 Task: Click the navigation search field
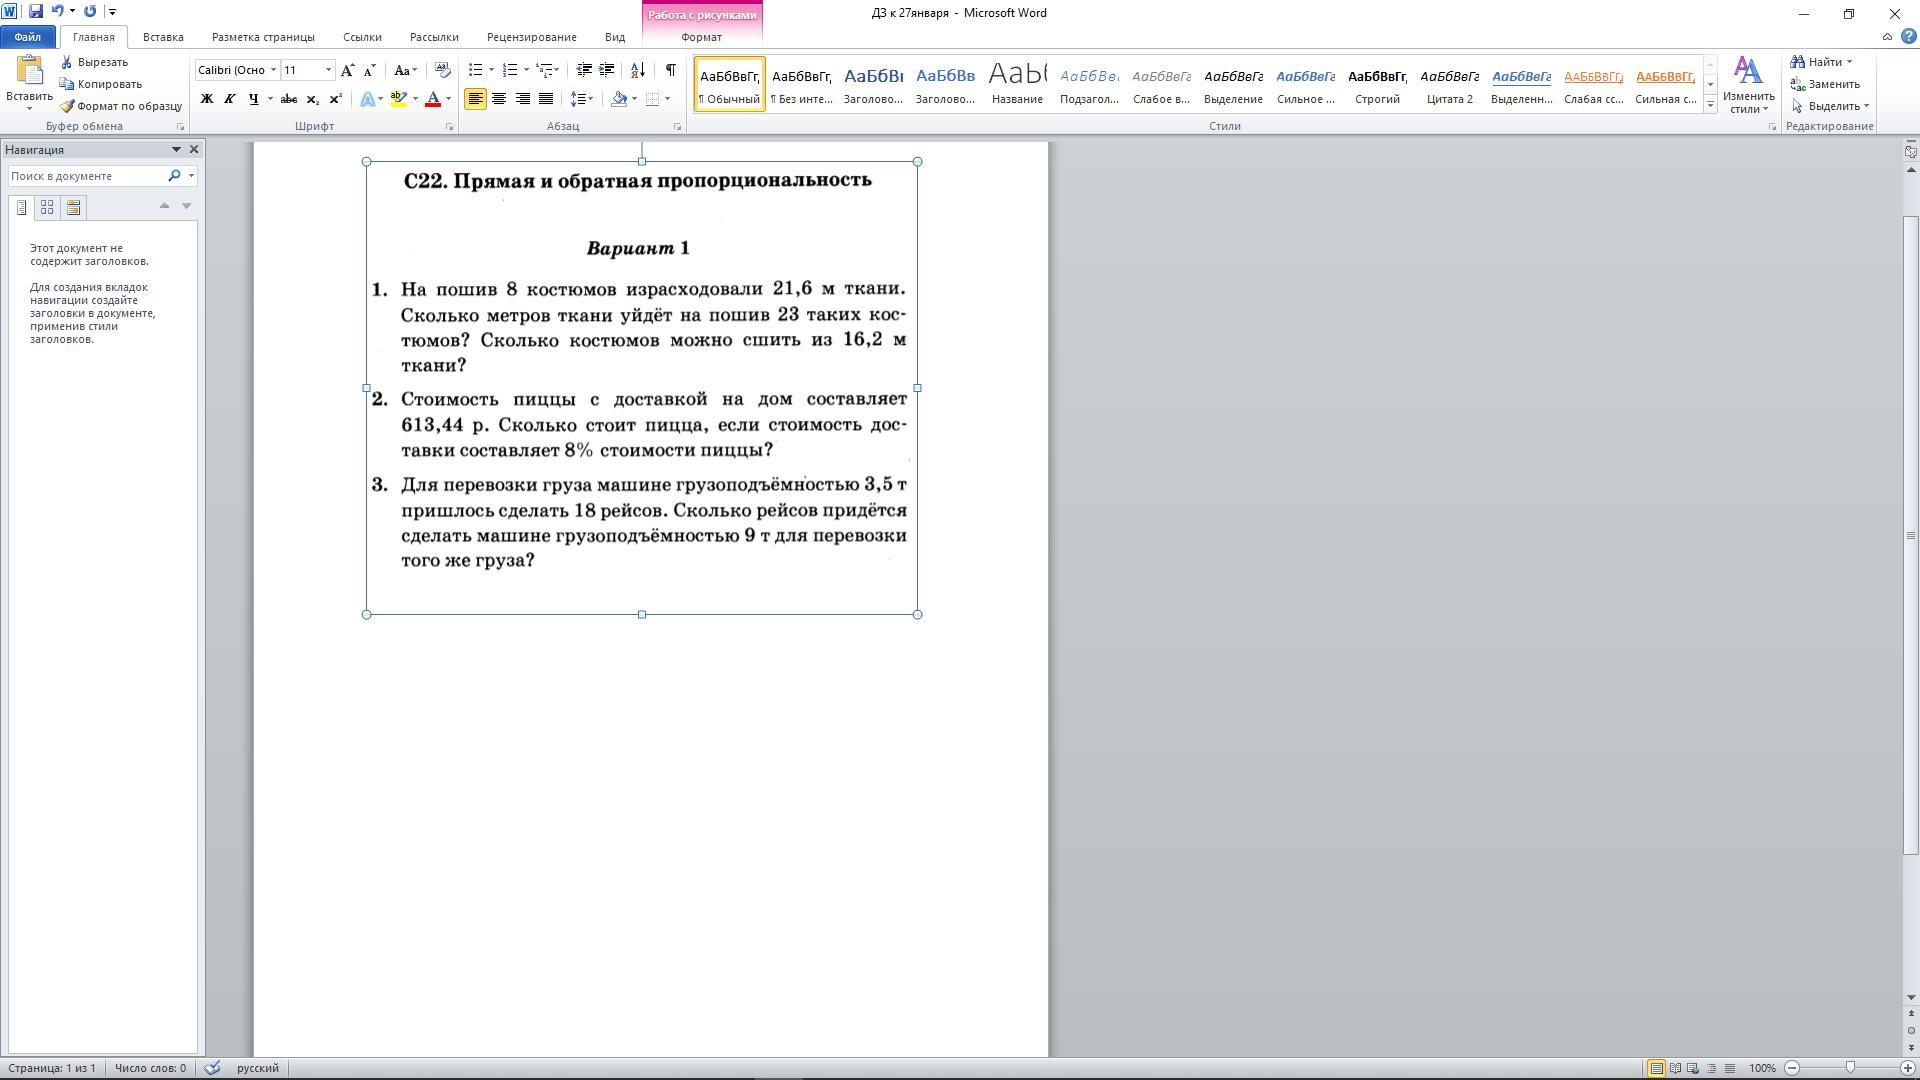[x=86, y=176]
